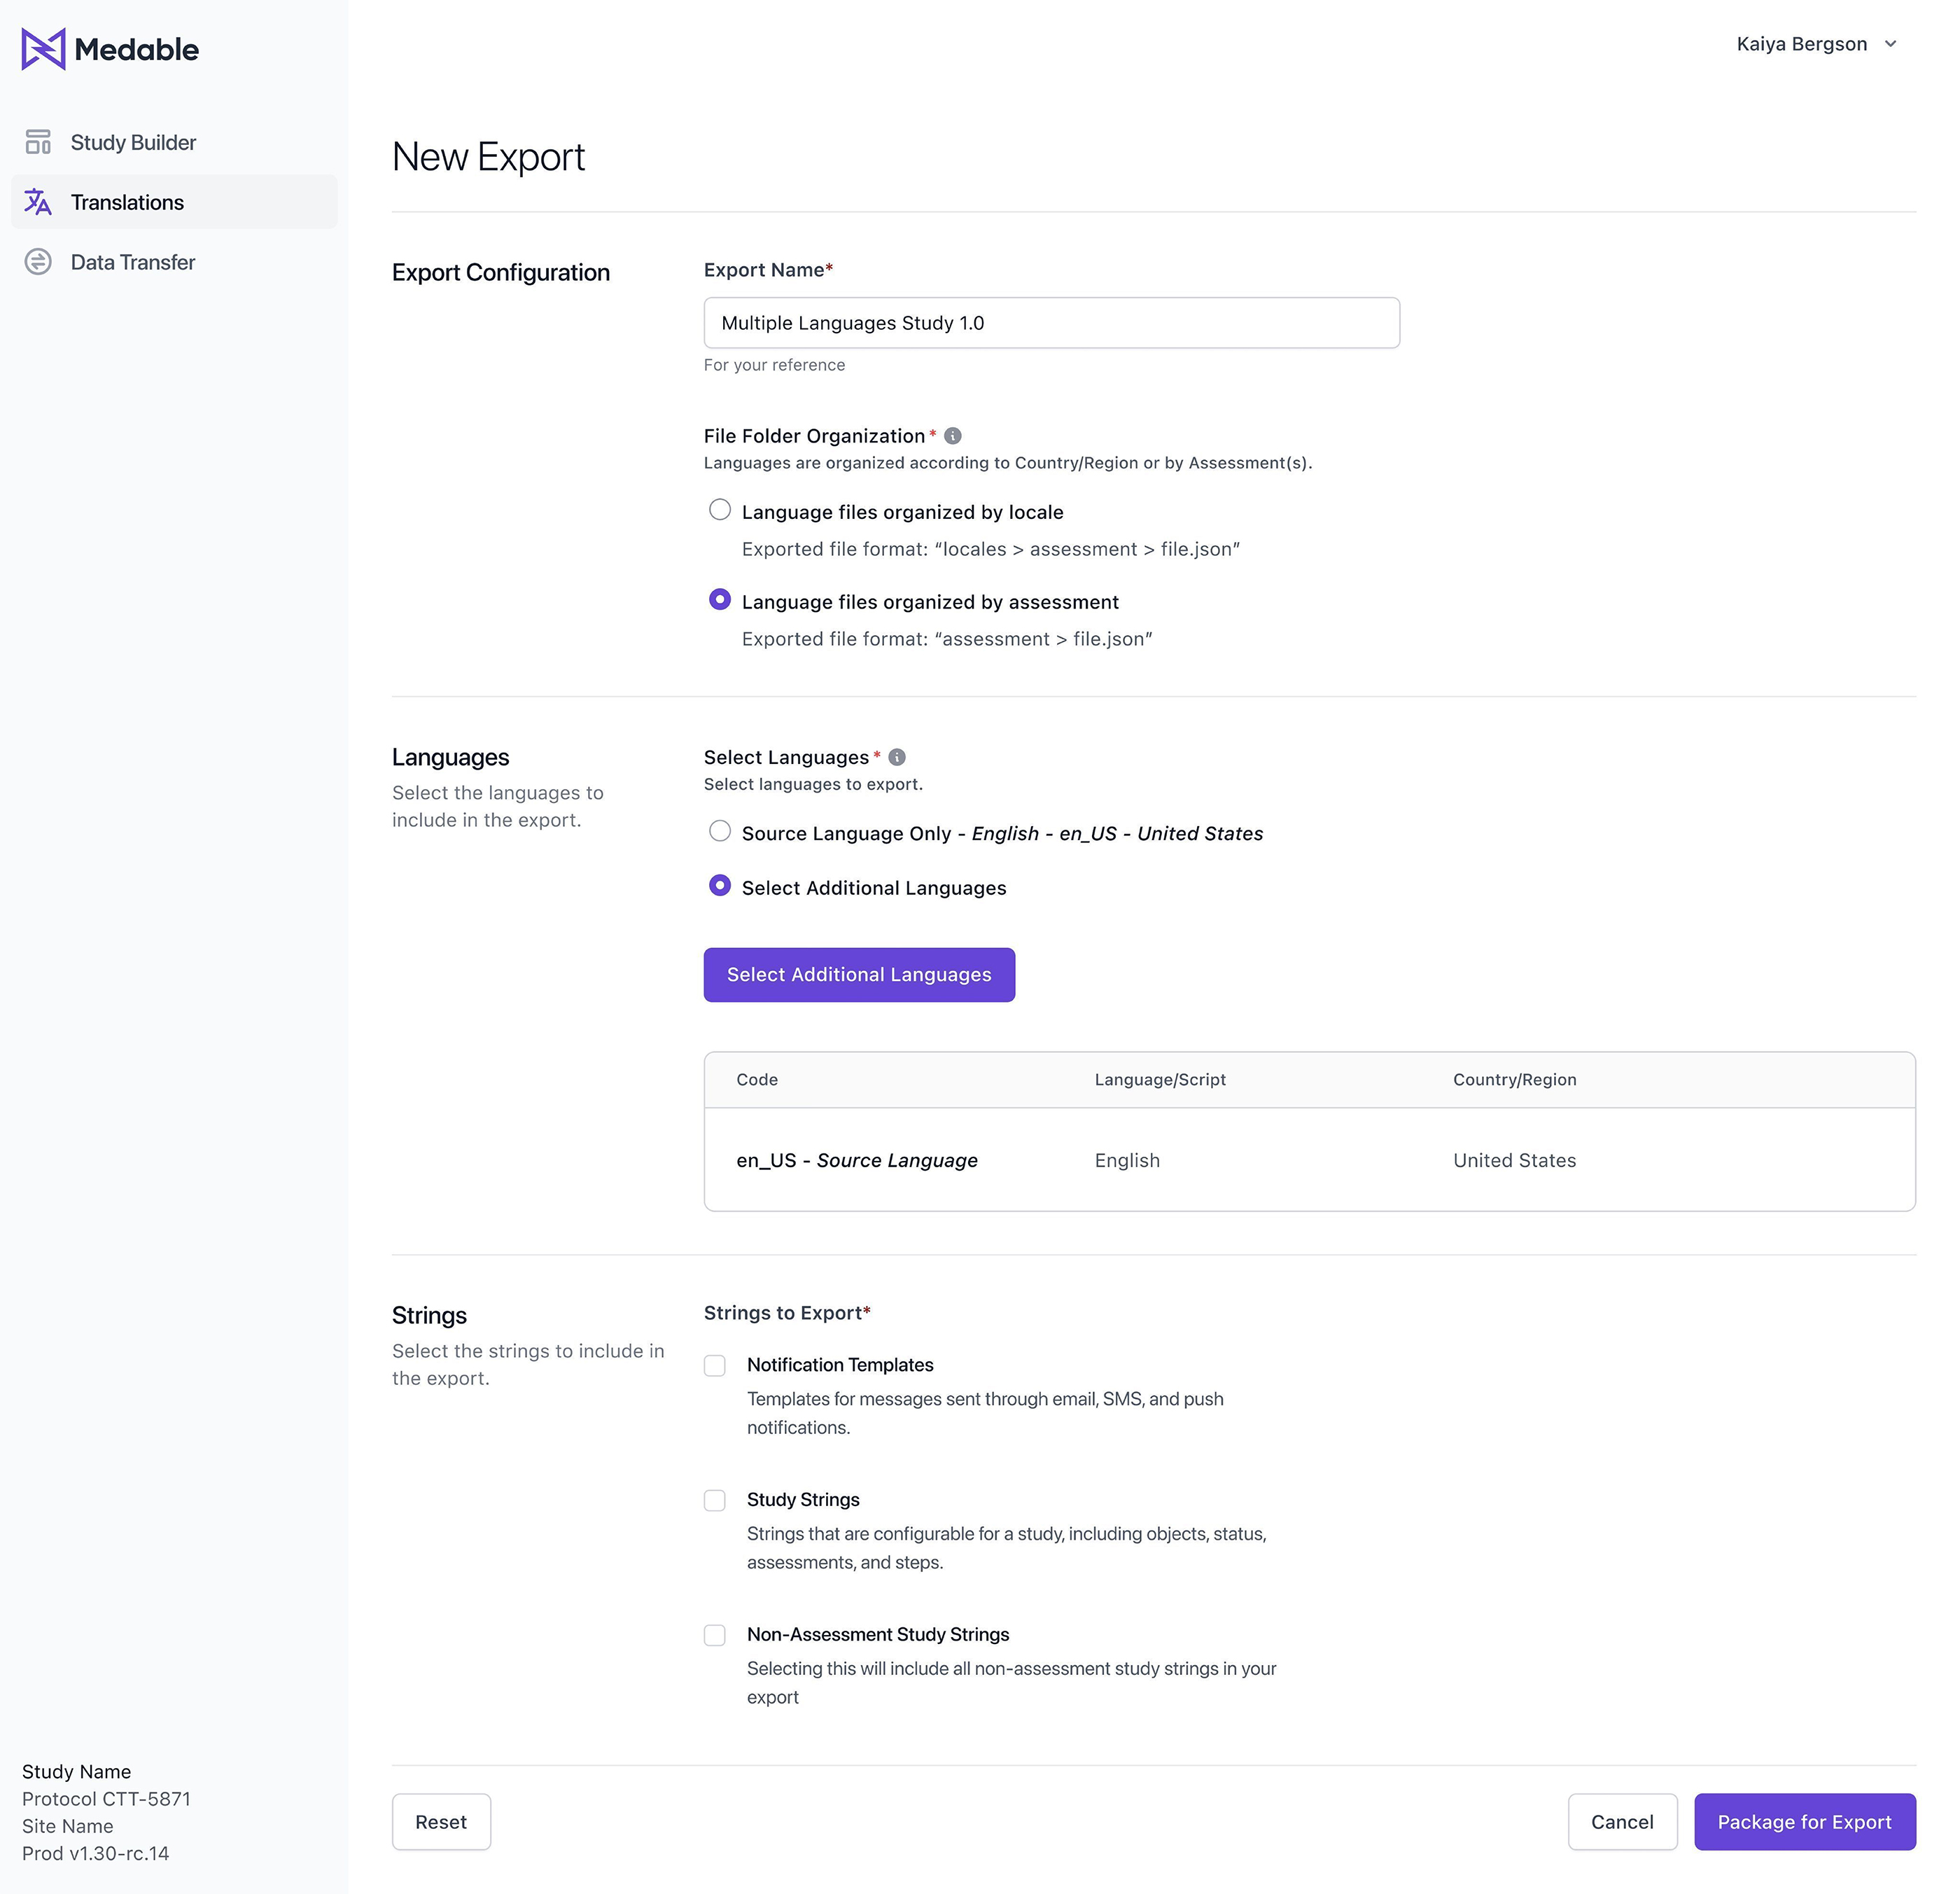Click the Reset button
Image resolution: width=1960 pixels, height=1894 pixels.
441,1822
